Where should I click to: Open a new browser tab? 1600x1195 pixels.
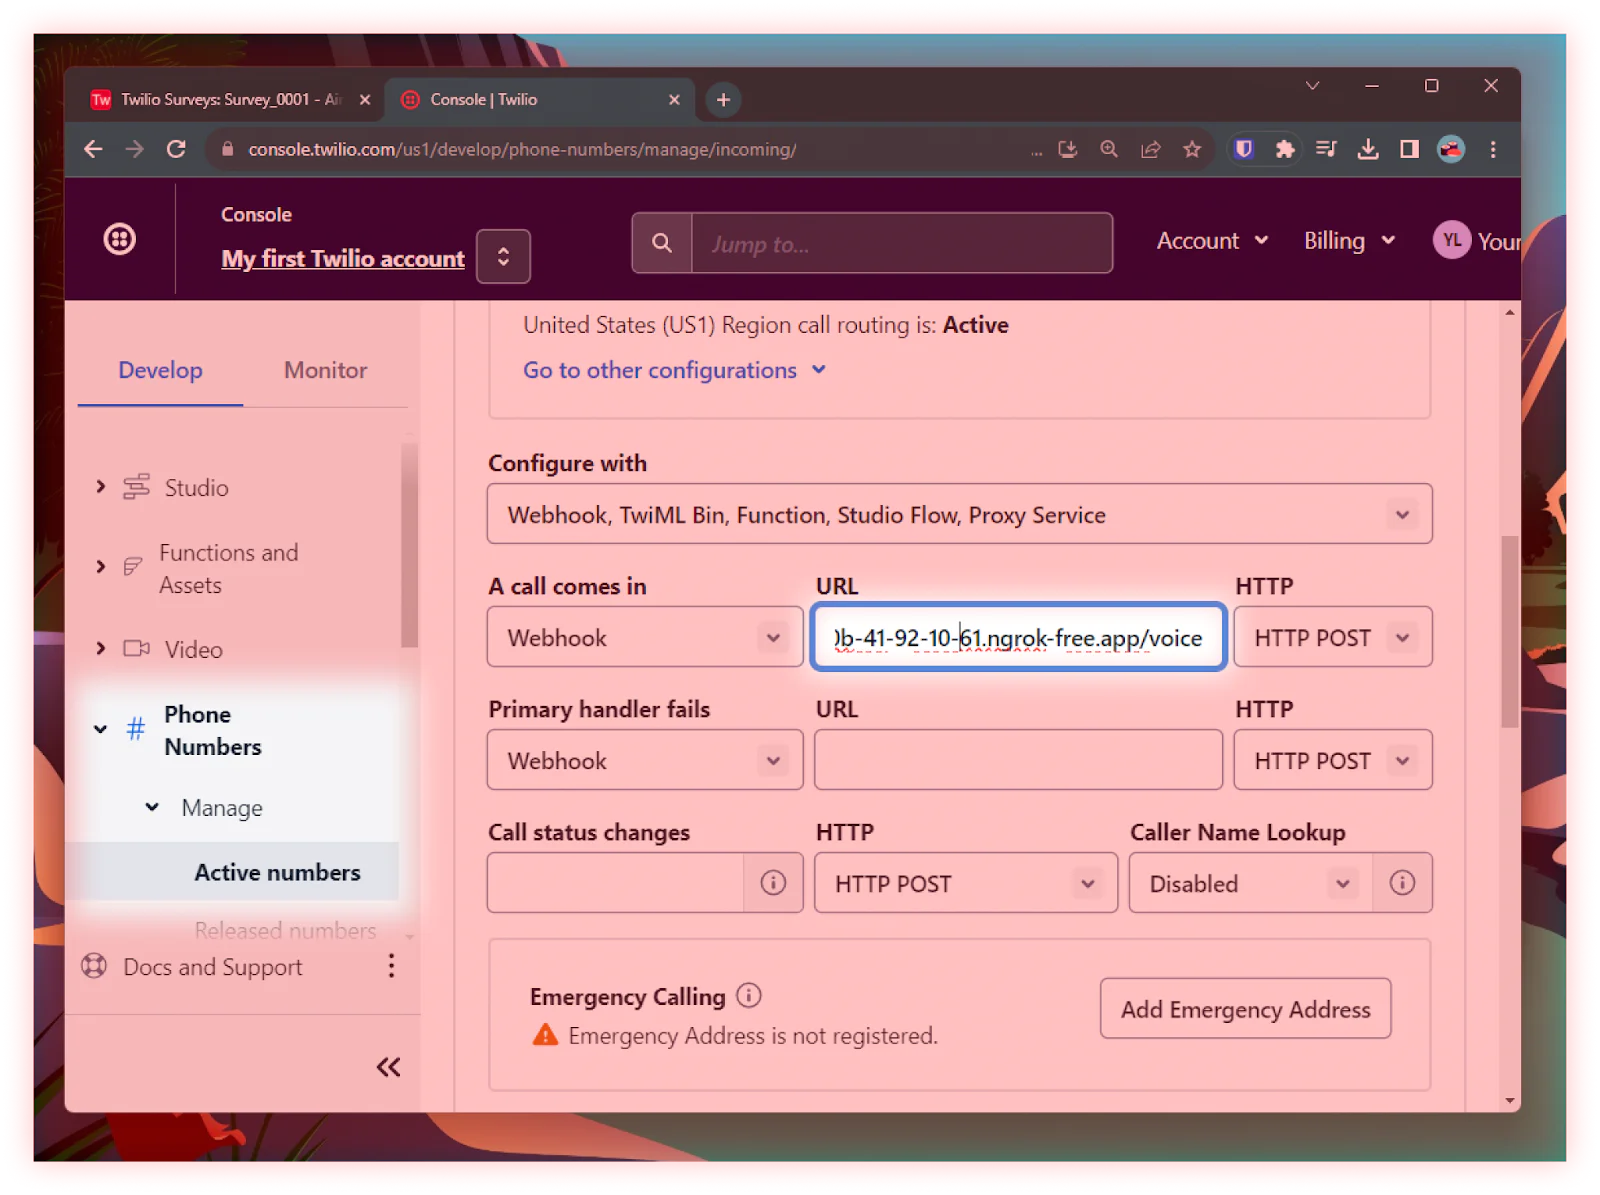tap(723, 100)
